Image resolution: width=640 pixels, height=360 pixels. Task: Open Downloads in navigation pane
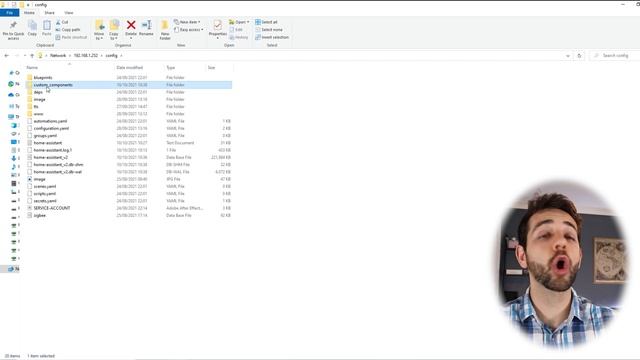click(x=13, y=158)
